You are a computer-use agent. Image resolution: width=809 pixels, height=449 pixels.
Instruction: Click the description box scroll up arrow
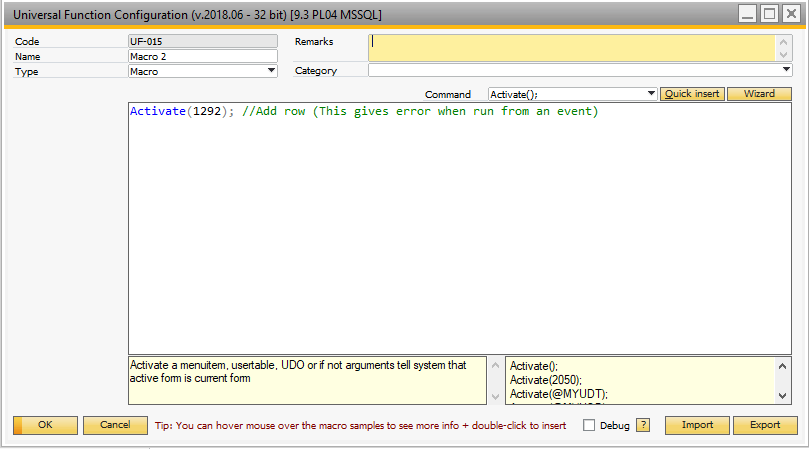point(495,365)
